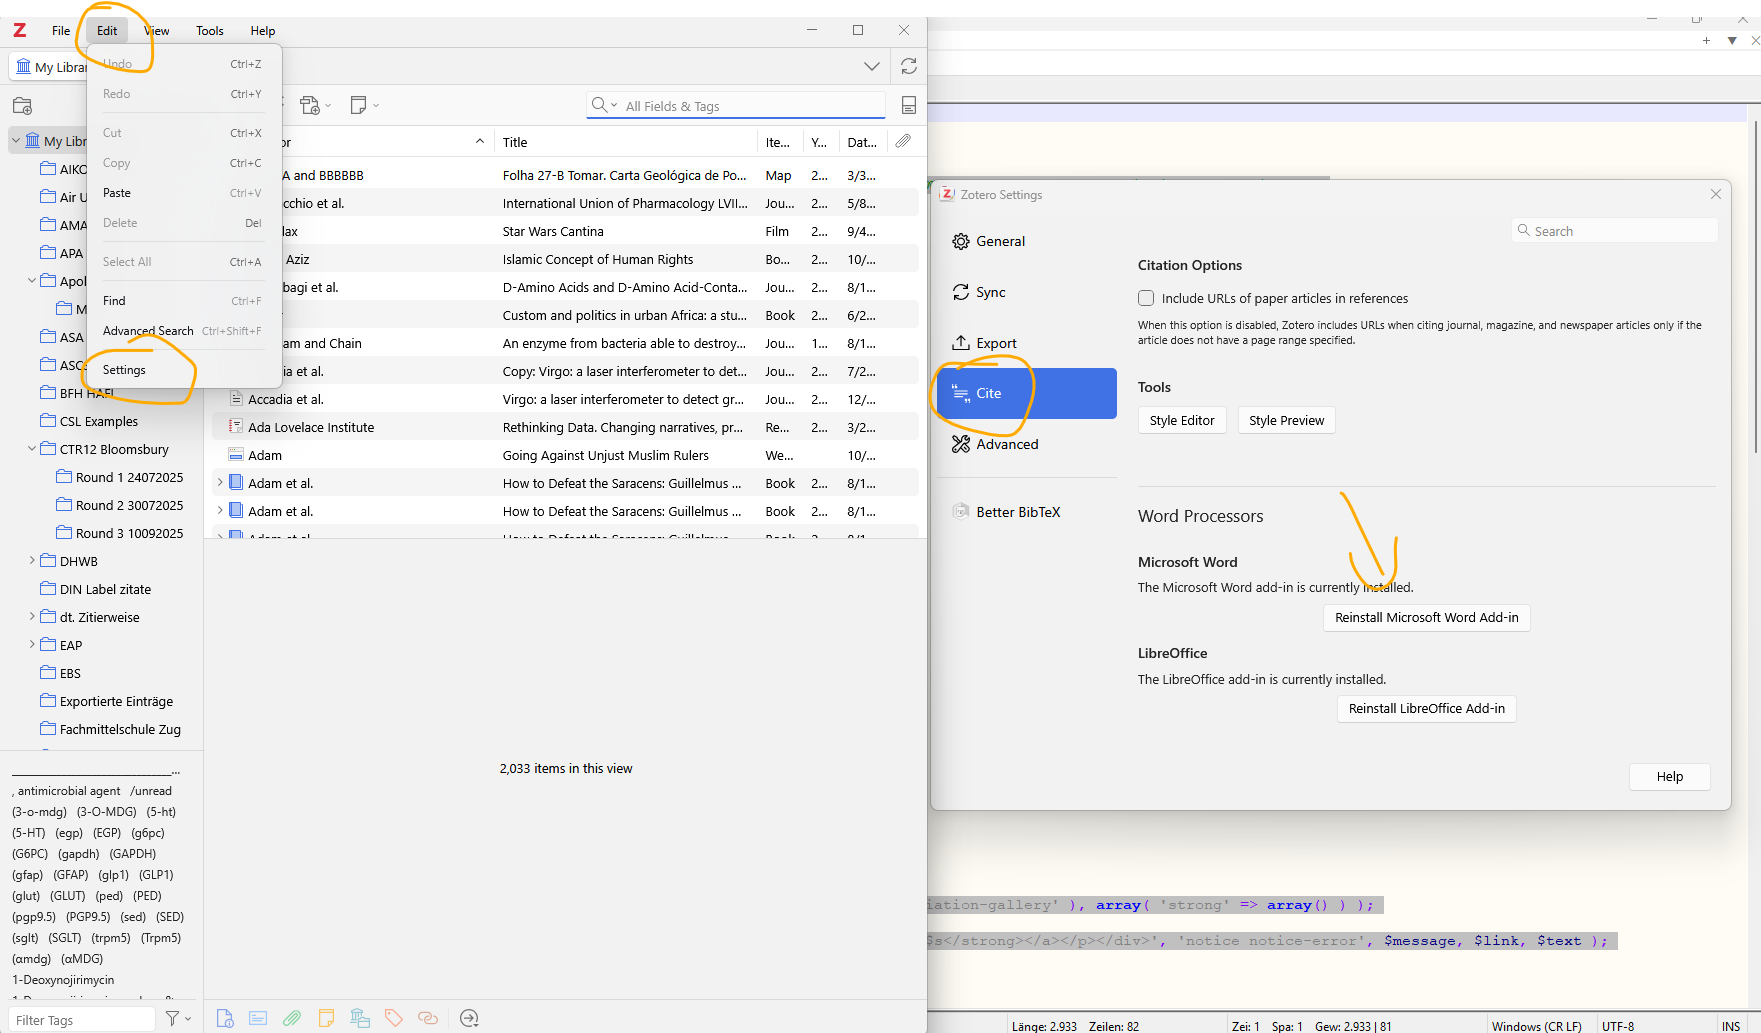This screenshot has width=1761, height=1033.
Task: Click the New Note toolbar icon
Action: (x=364, y=105)
